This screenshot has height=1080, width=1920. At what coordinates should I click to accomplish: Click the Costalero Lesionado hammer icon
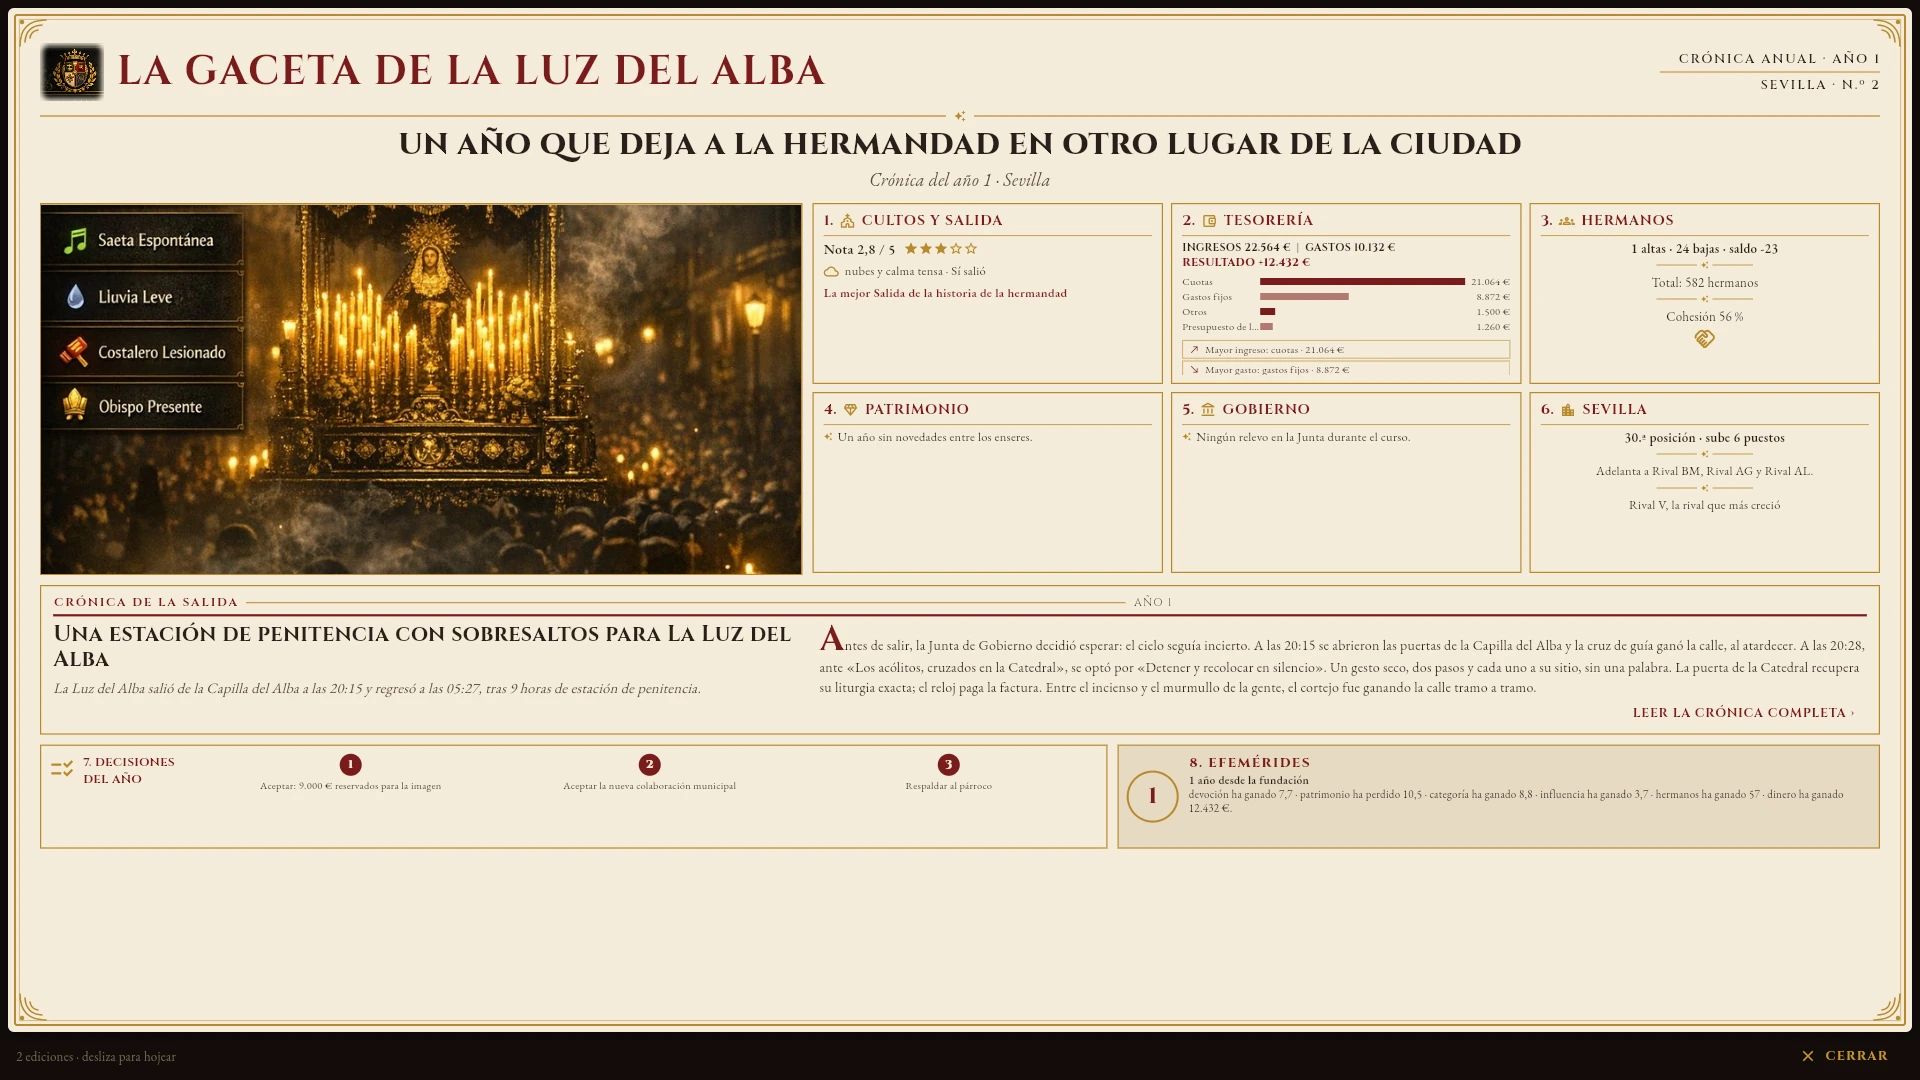[74, 352]
